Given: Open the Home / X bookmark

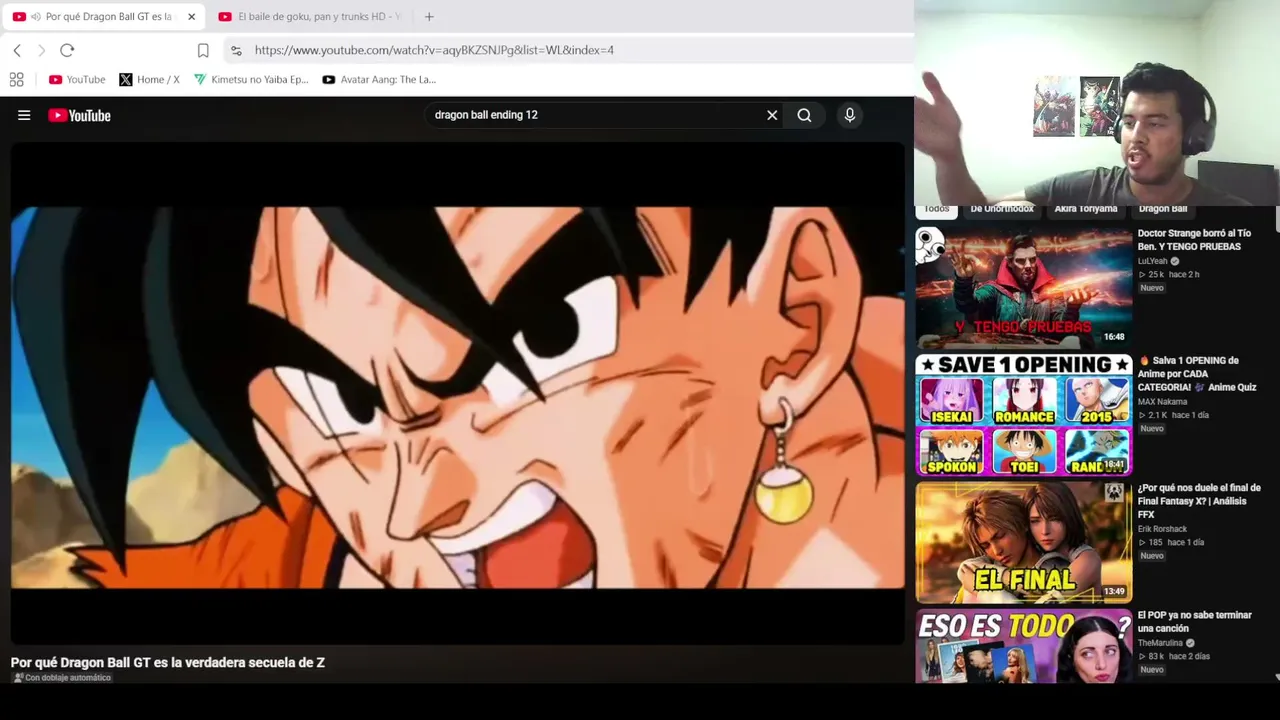Looking at the screenshot, I should tap(150, 79).
